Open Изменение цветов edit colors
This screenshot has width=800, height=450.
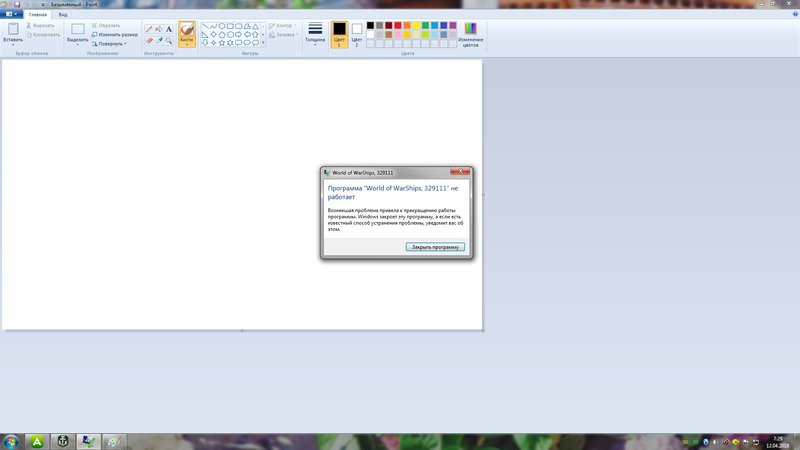pos(470,34)
